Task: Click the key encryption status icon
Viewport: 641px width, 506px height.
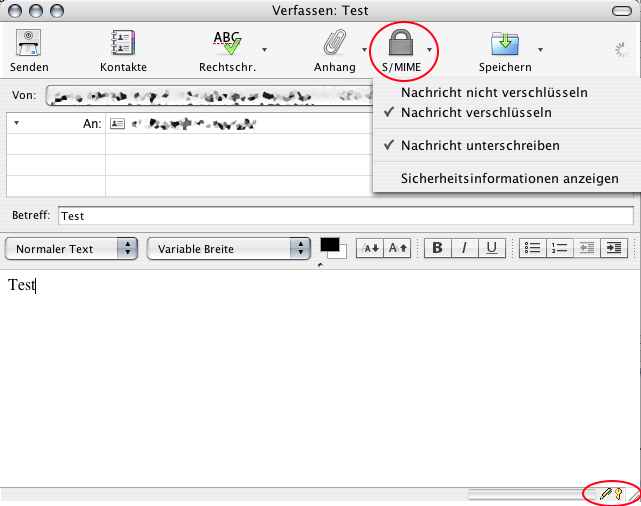Action: (x=619, y=494)
